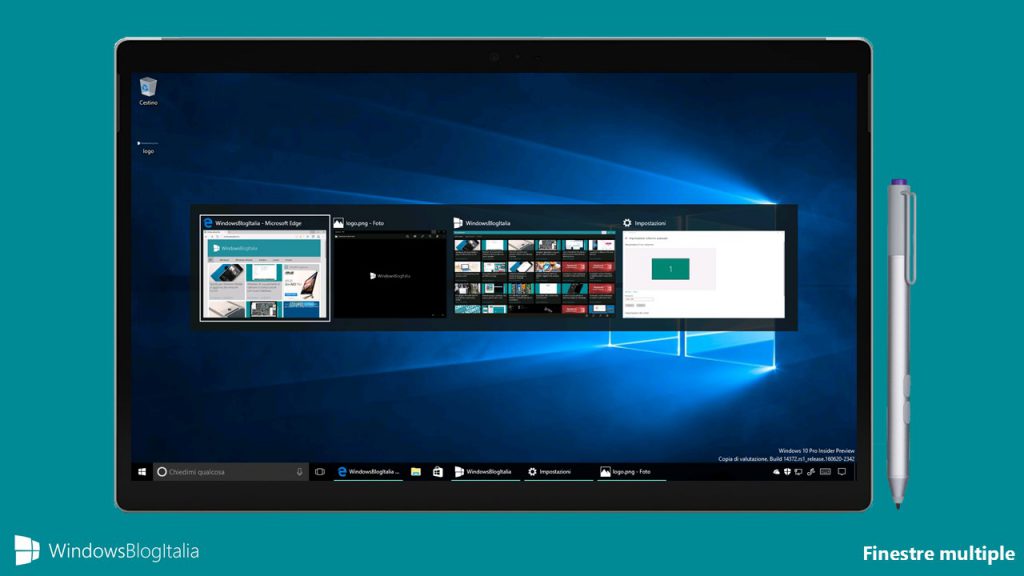The image size is (1024, 576).
Task: Open the Start menu
Action: (142, 472)
